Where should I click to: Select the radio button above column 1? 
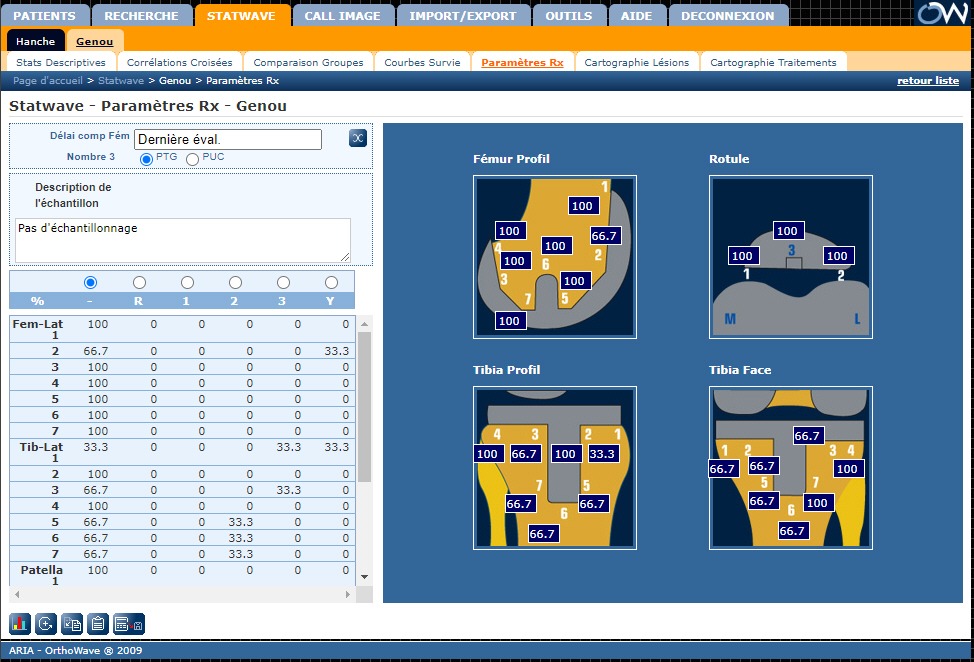pyautogui.click(x=187, y=283)
